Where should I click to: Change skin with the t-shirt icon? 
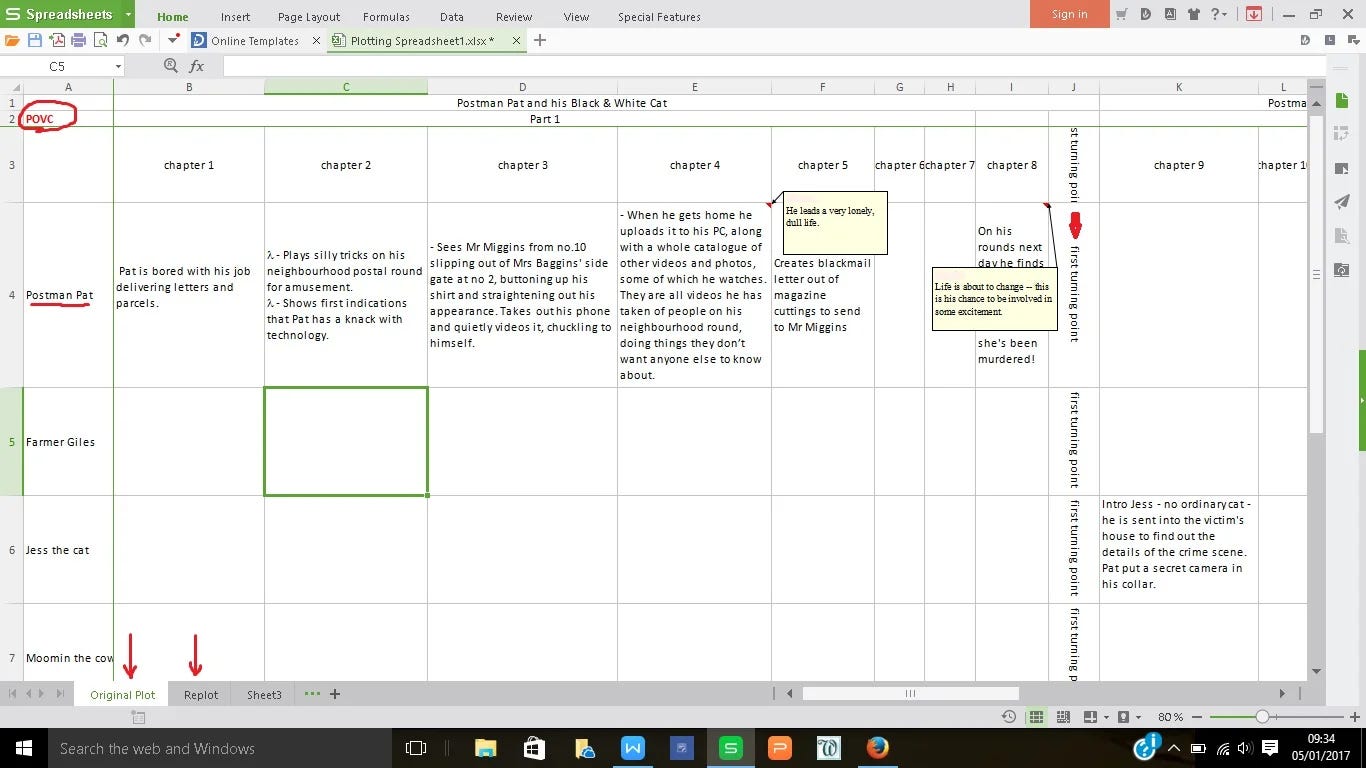[1193, 14]
